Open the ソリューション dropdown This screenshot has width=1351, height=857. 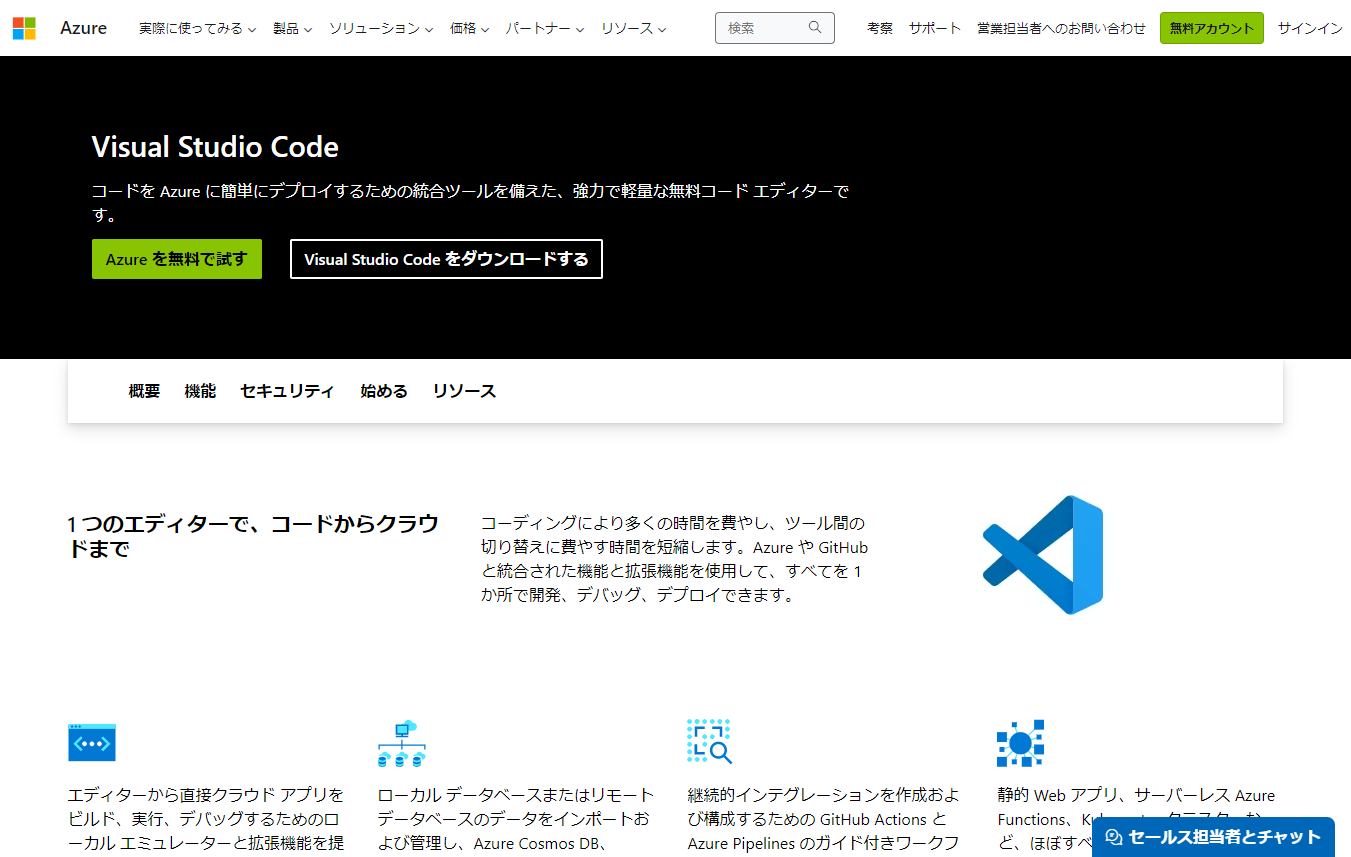380,28
